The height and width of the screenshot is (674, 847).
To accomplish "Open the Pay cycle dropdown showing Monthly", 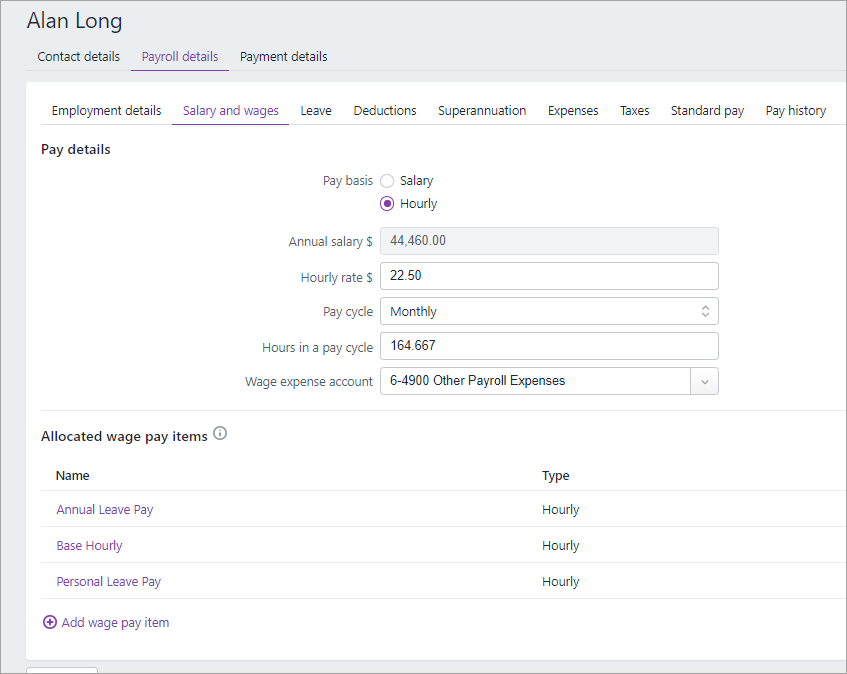I will (x=549, y=311).
